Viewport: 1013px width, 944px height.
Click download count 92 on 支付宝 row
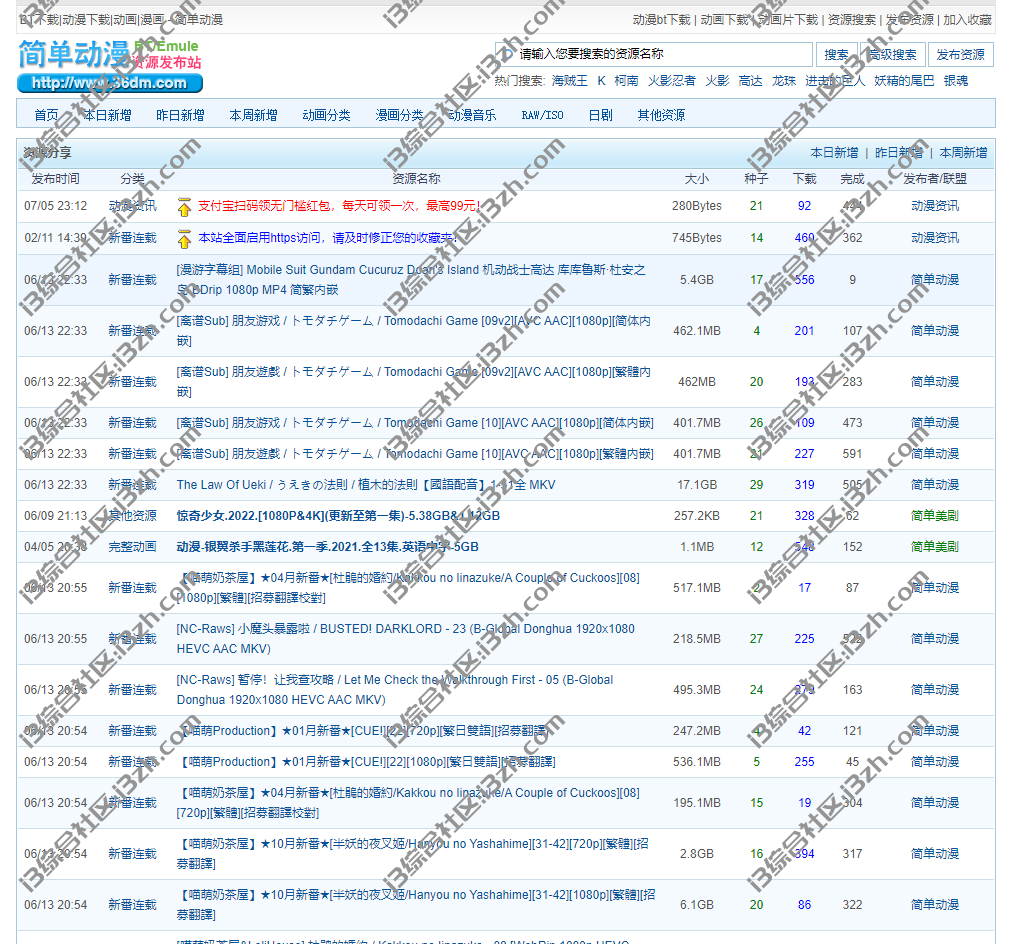804,205
